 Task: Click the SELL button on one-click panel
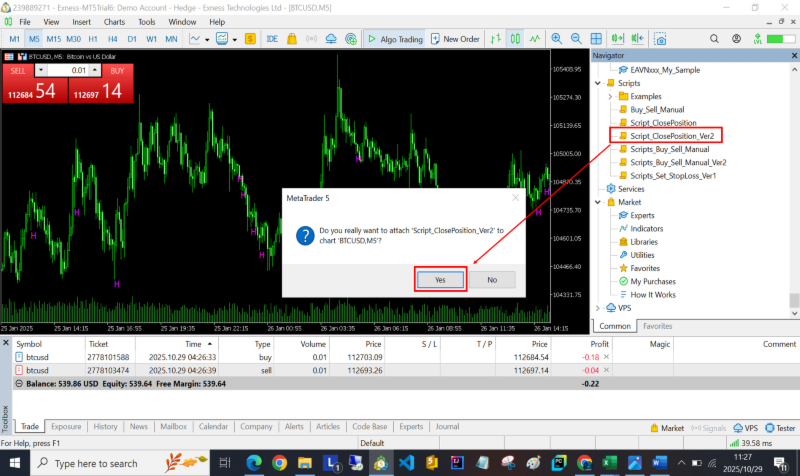pos(18,71)
